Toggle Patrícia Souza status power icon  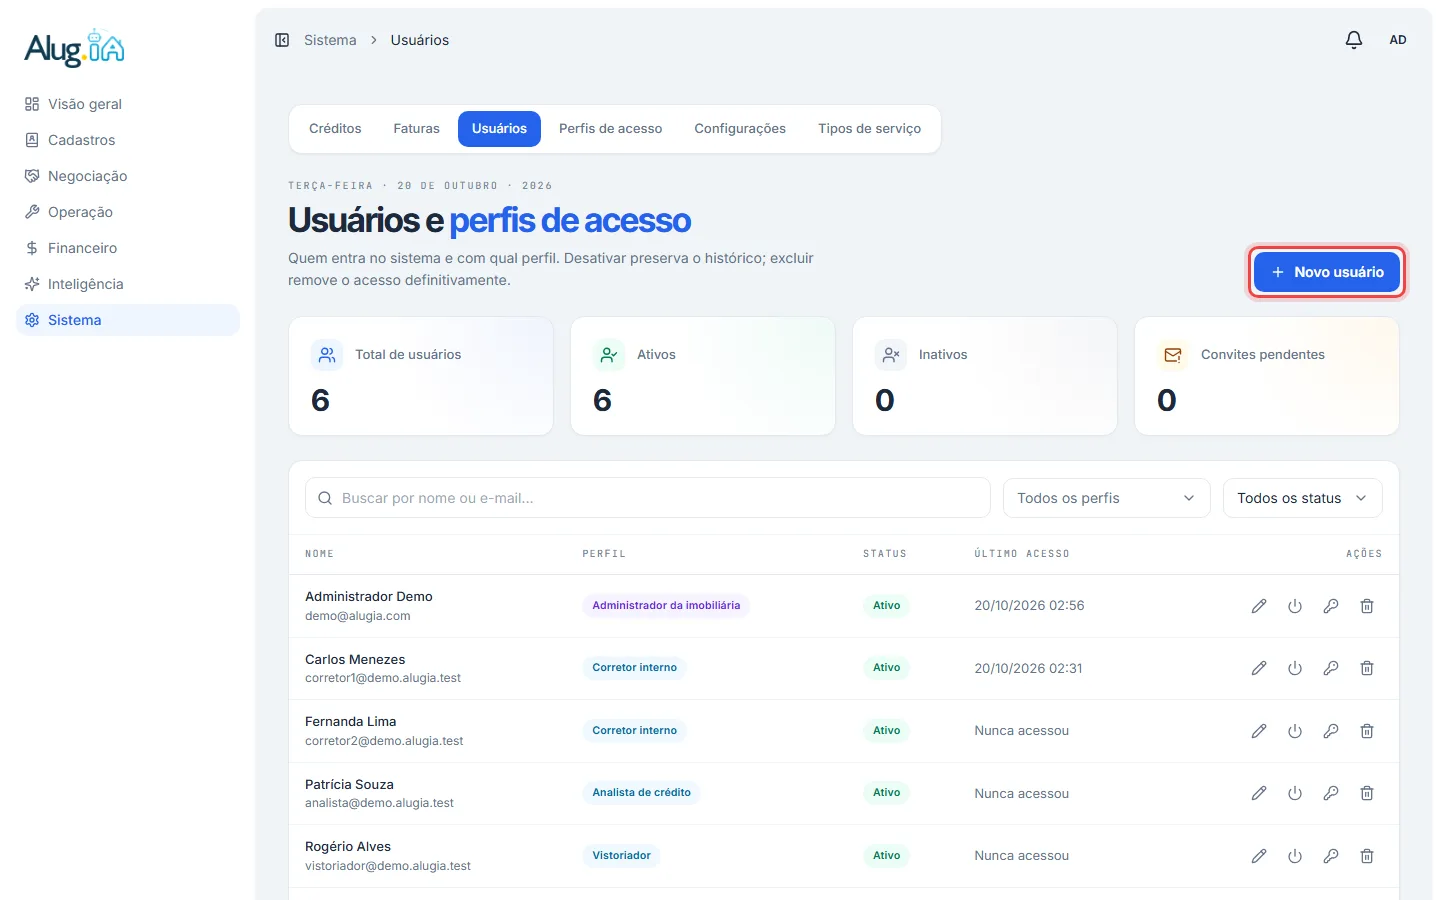pos(1295,793)
